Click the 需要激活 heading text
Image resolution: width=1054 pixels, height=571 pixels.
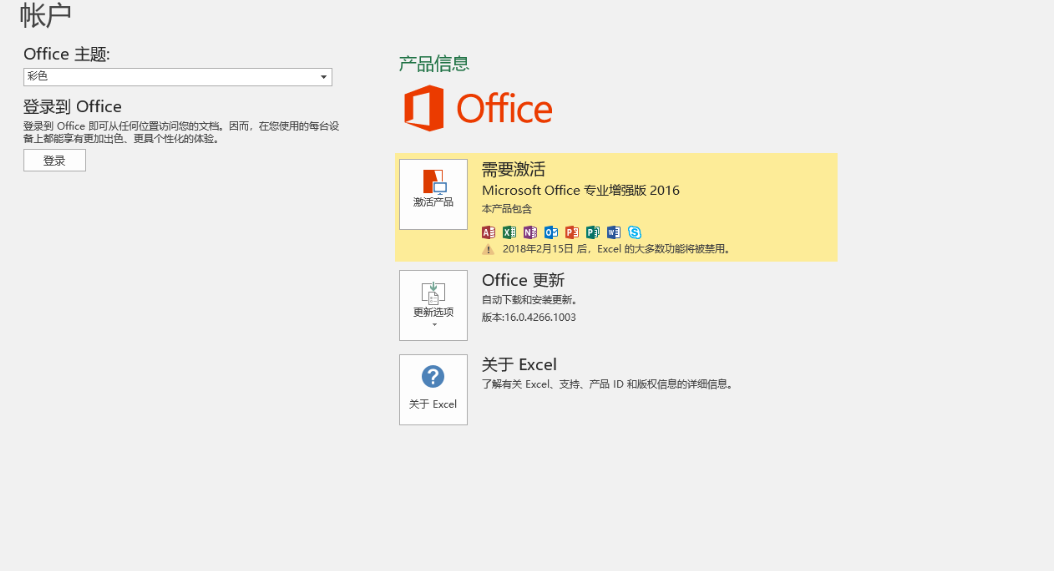click(513, 169)
